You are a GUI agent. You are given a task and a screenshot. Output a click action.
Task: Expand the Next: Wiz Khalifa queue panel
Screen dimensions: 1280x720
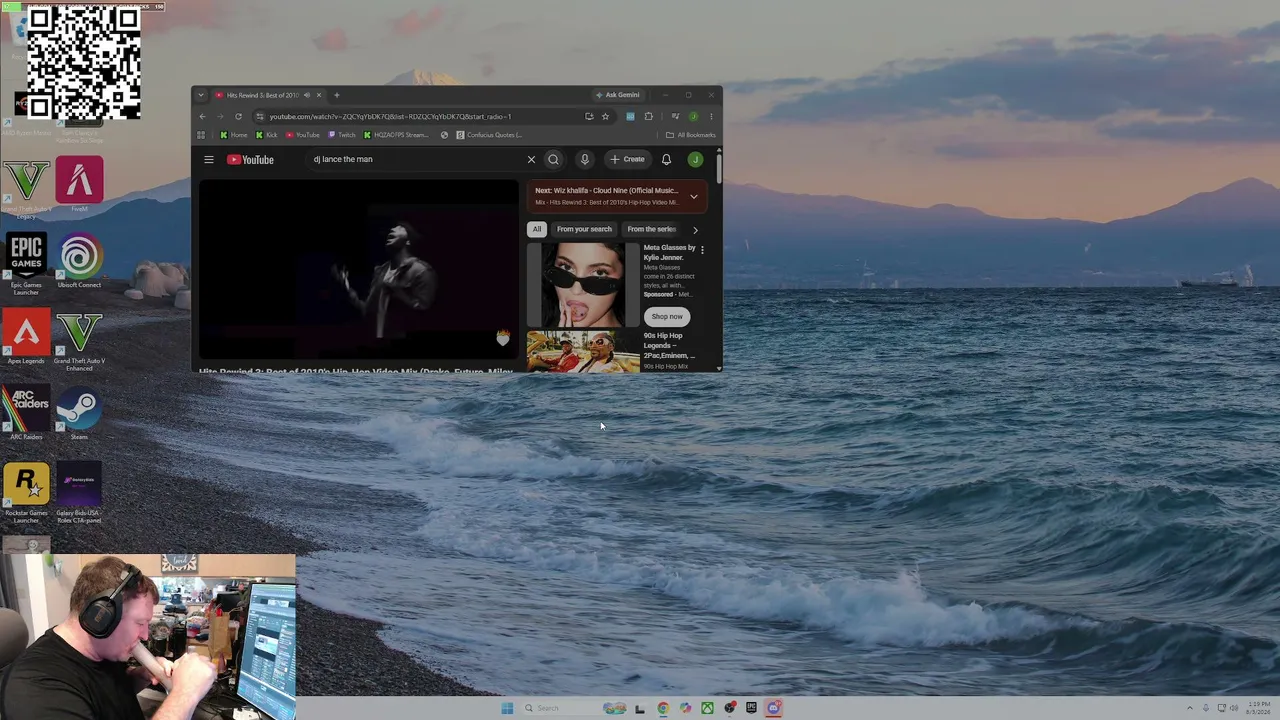click(694, 197)
